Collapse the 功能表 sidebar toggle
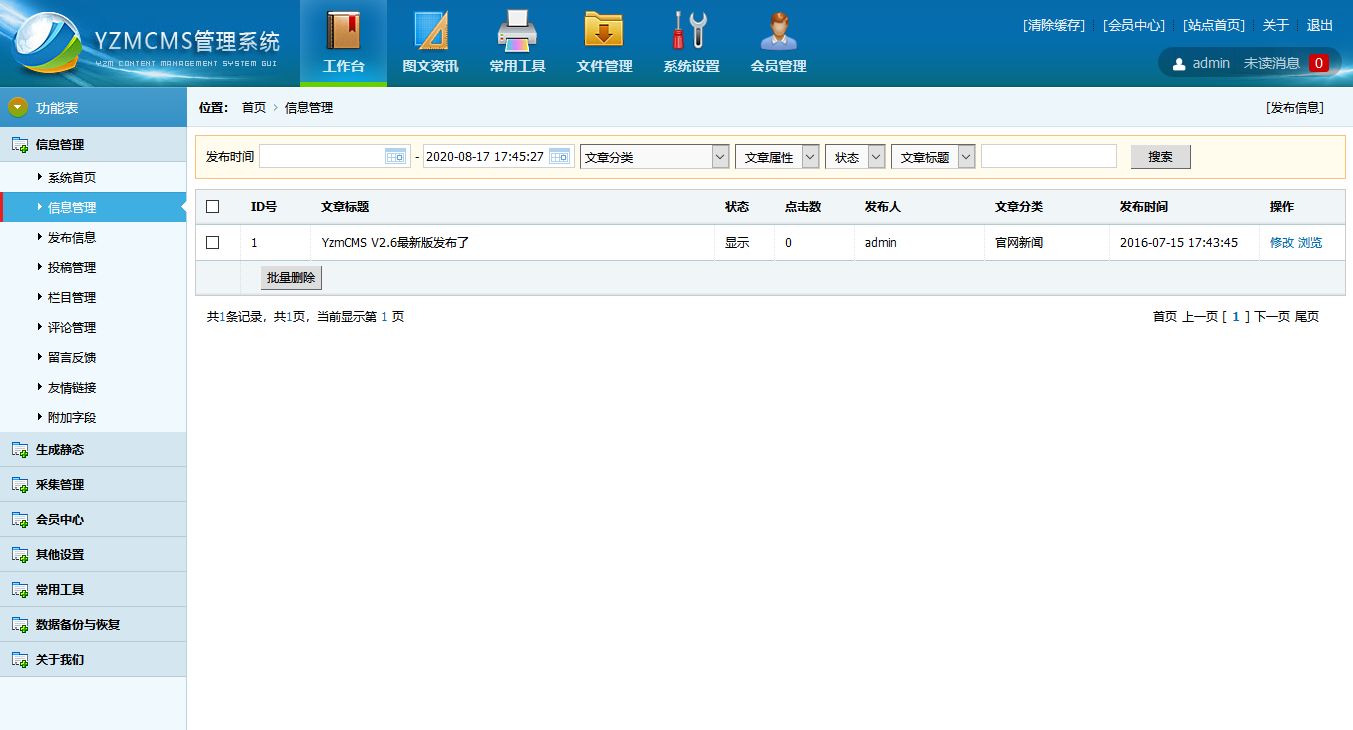1353x730 pixels. pos(18,107)
